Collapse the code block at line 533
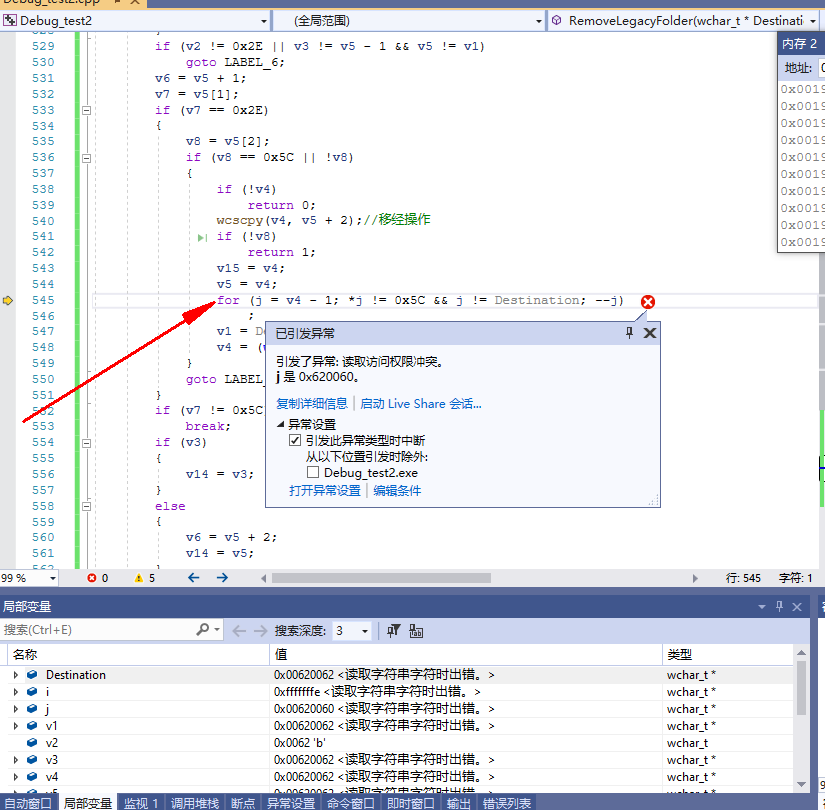Image resolution: width=825 pixels, height=810 pixels. [x=87, y=111]
